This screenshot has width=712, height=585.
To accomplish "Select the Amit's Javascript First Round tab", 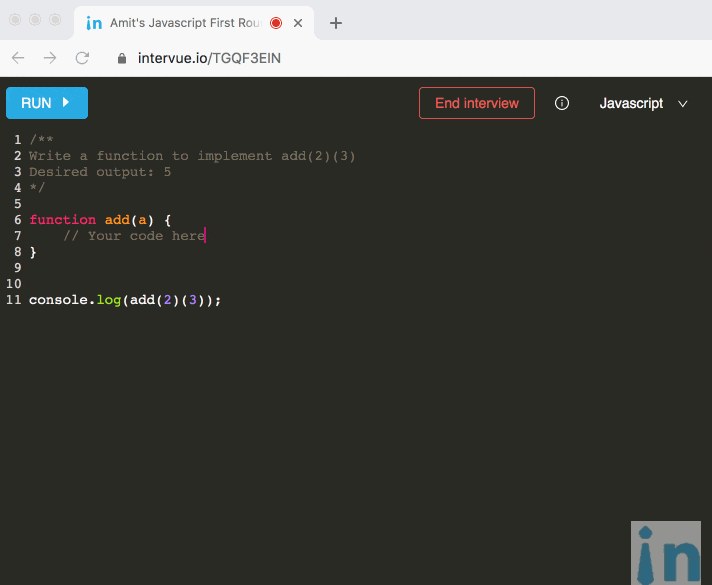I will (180, 23).
